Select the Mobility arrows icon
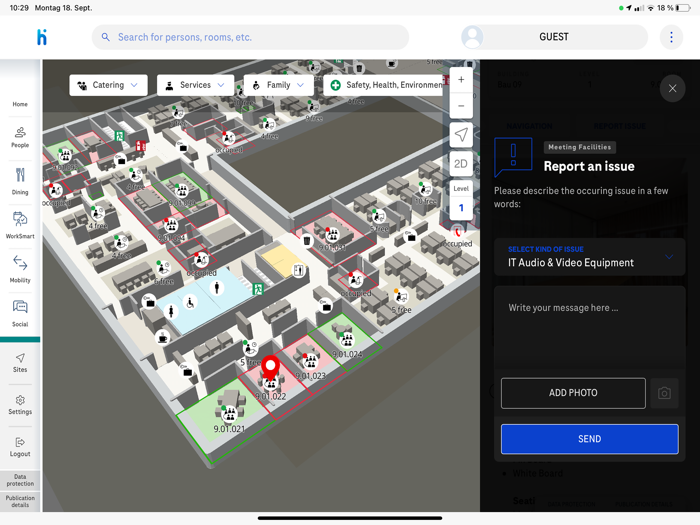The width and height of the screenshot is (700, 525). 20,263
